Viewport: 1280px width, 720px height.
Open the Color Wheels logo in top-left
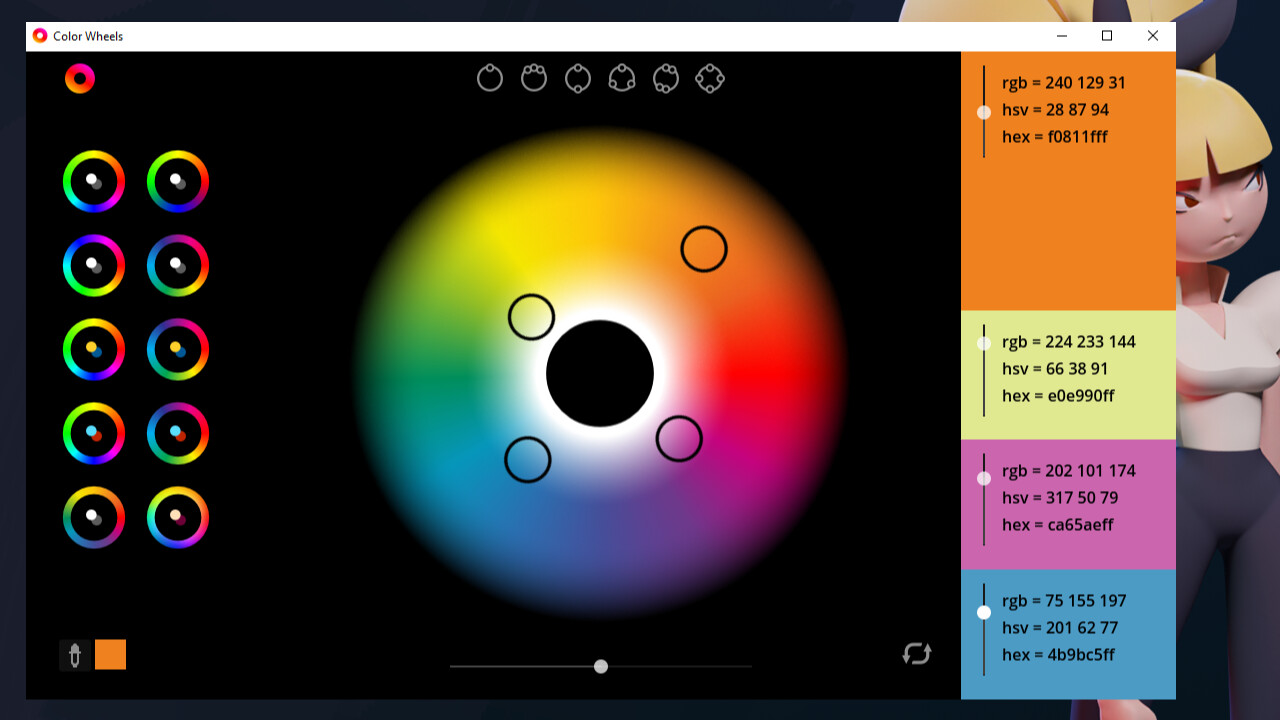click(80, 78)
